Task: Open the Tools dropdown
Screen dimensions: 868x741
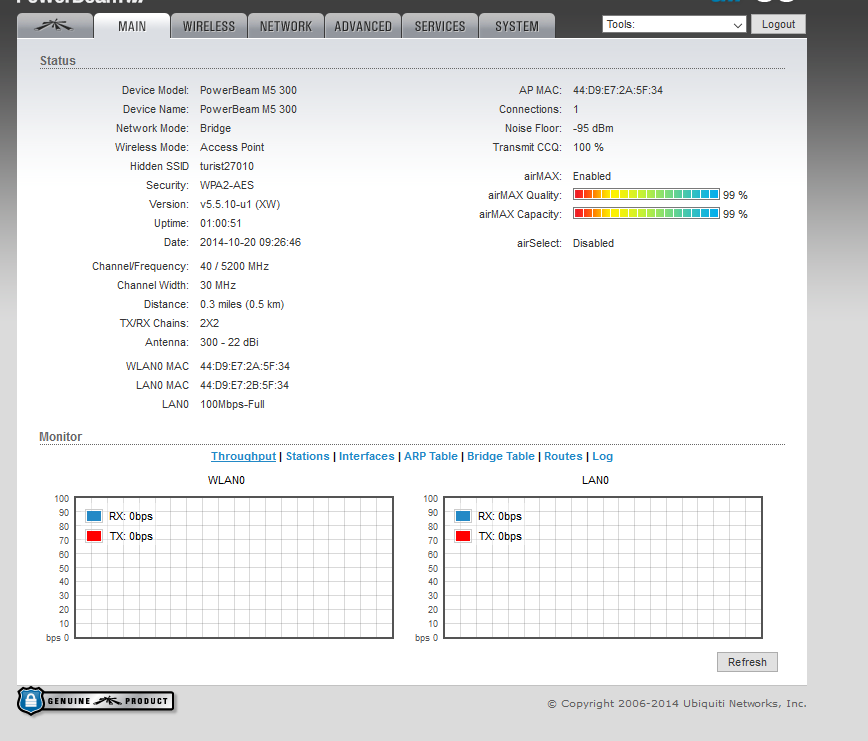Action: 674,24
